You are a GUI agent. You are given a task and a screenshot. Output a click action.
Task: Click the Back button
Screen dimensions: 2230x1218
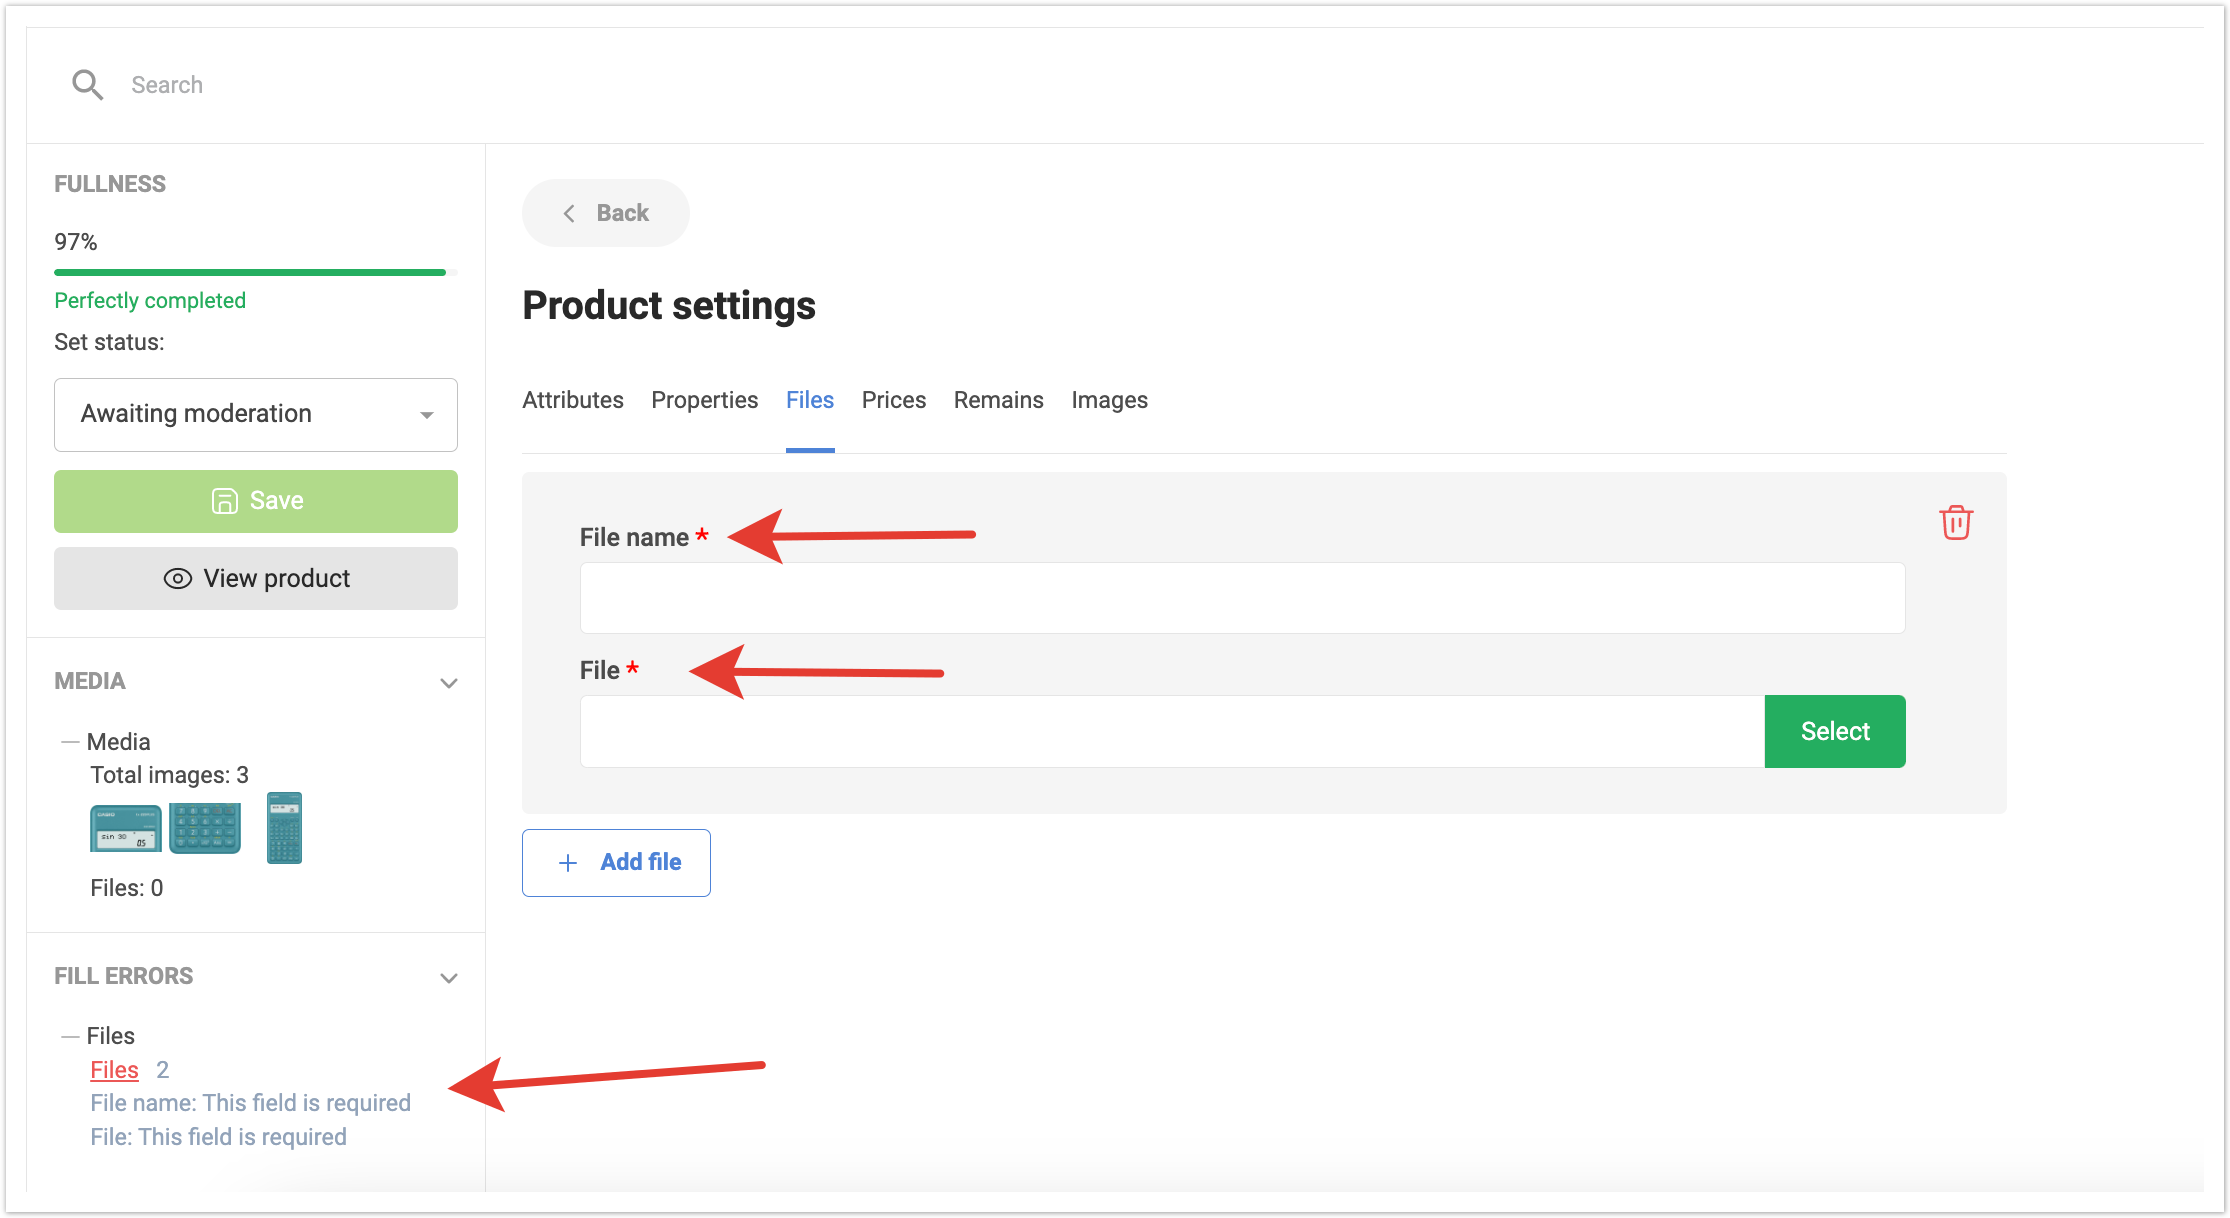click(x=605, y=213)
